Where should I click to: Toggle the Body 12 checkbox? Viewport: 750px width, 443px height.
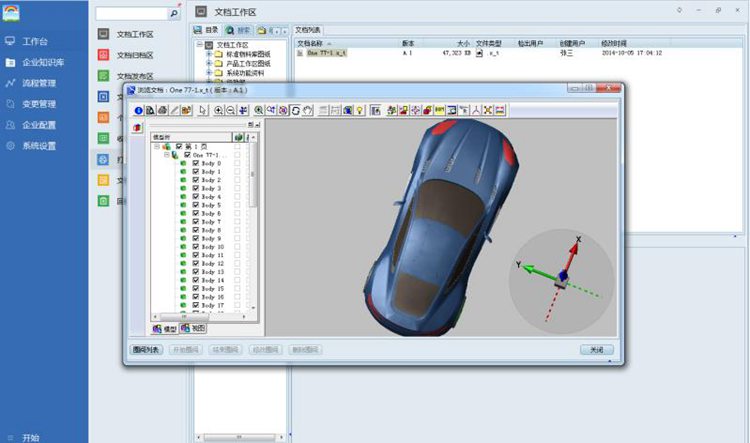[196, 264]
